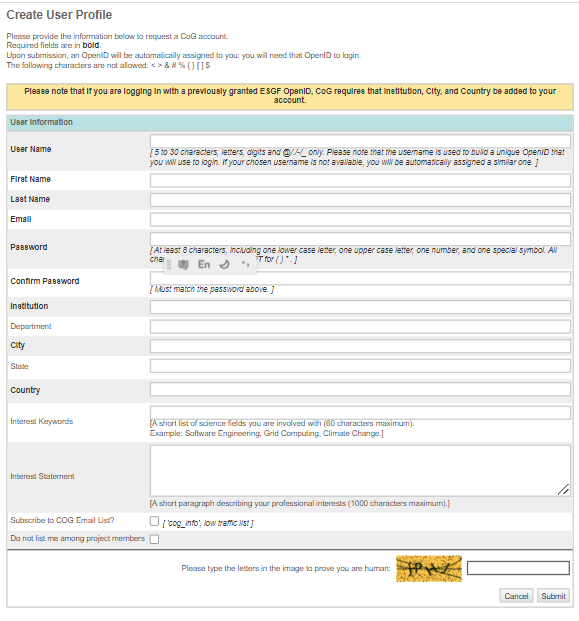Select the Institution text field

360,307
